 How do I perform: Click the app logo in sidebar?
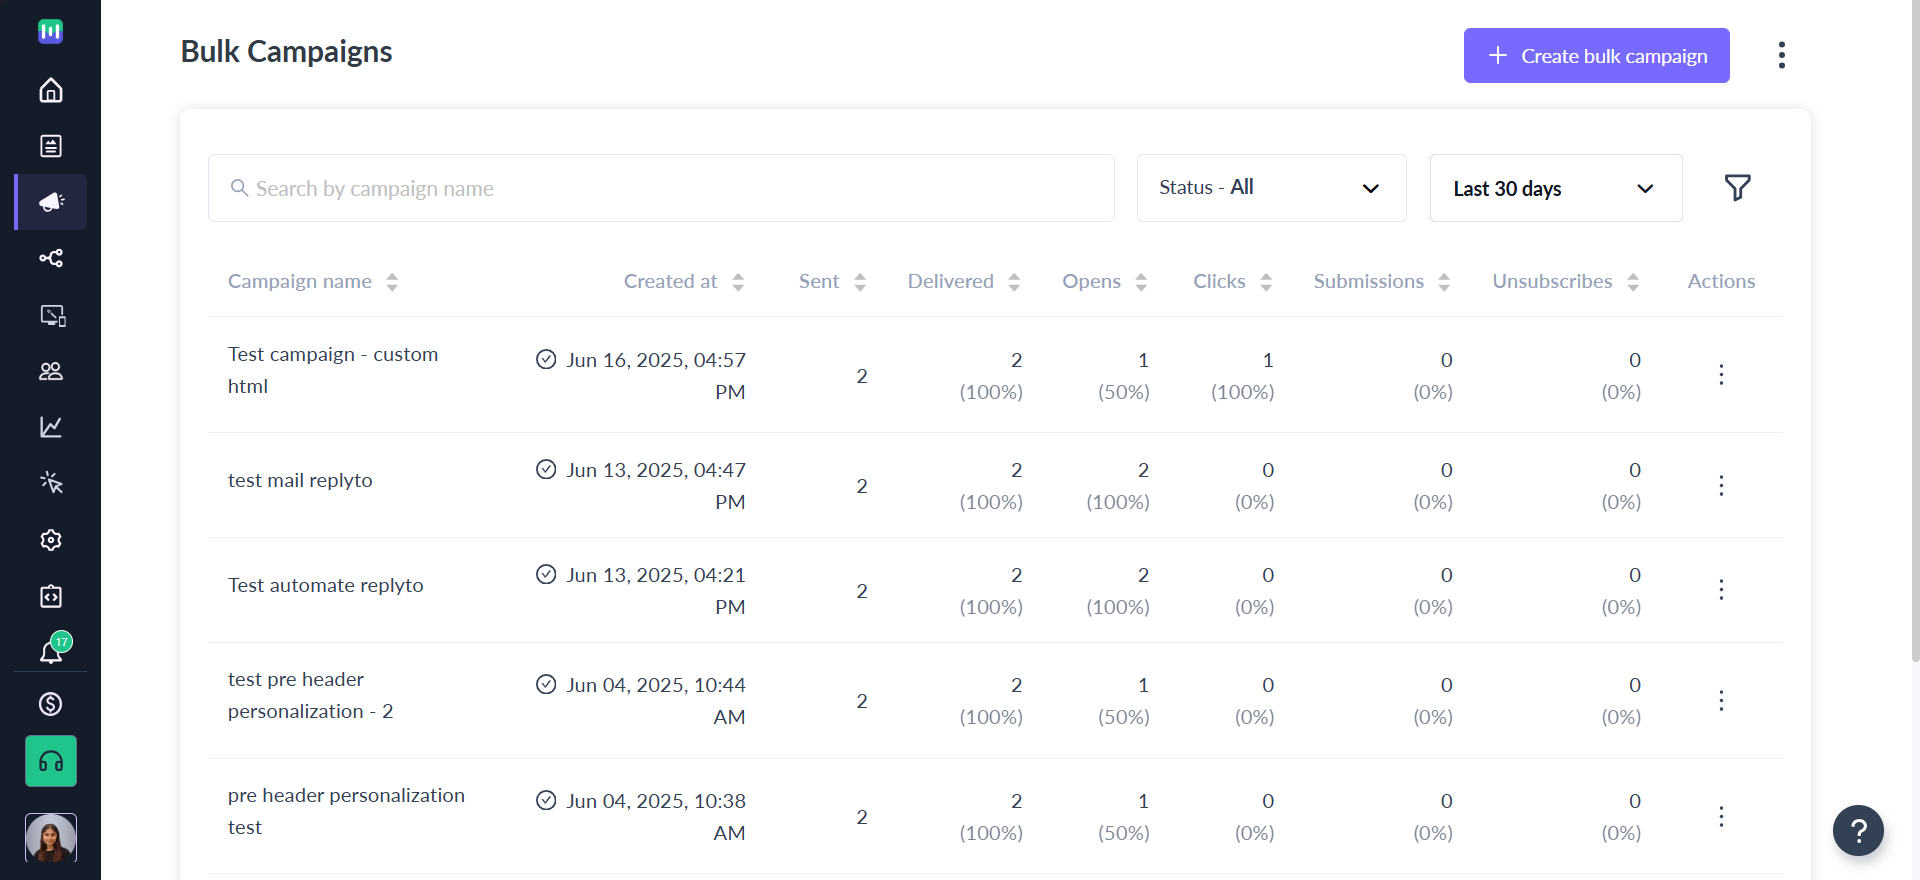pos(51,32)
